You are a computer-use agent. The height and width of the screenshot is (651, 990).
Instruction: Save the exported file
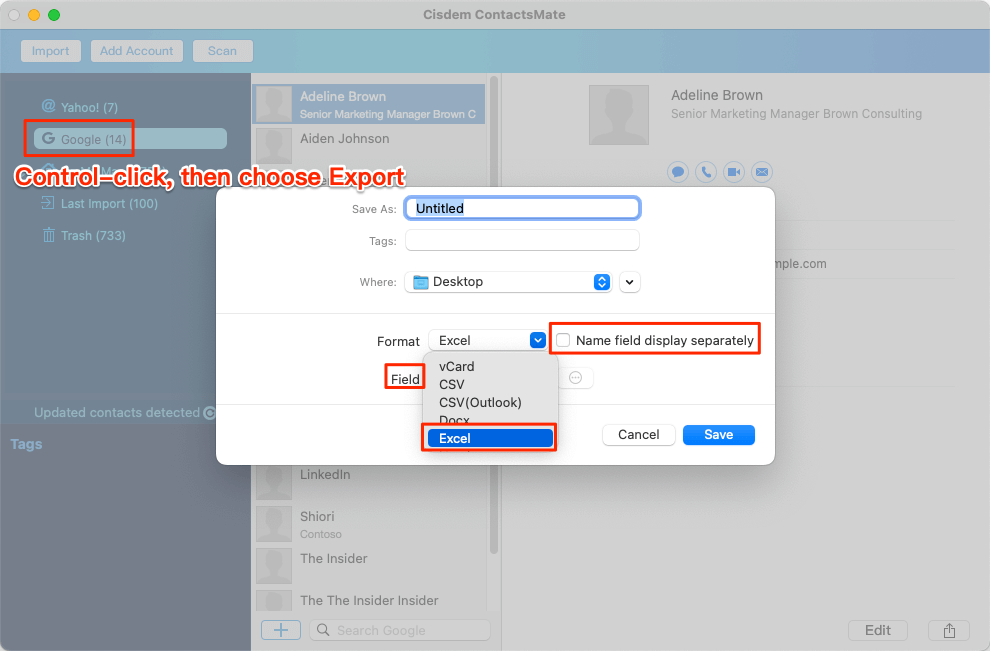tap(719, 434)
